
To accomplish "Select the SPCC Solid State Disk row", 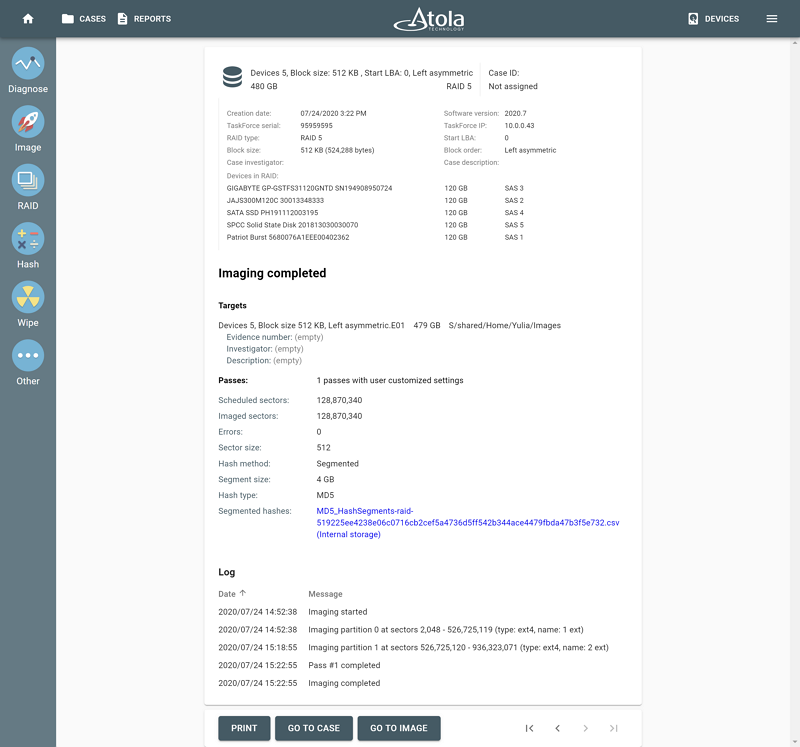I will tap(375, 225).
